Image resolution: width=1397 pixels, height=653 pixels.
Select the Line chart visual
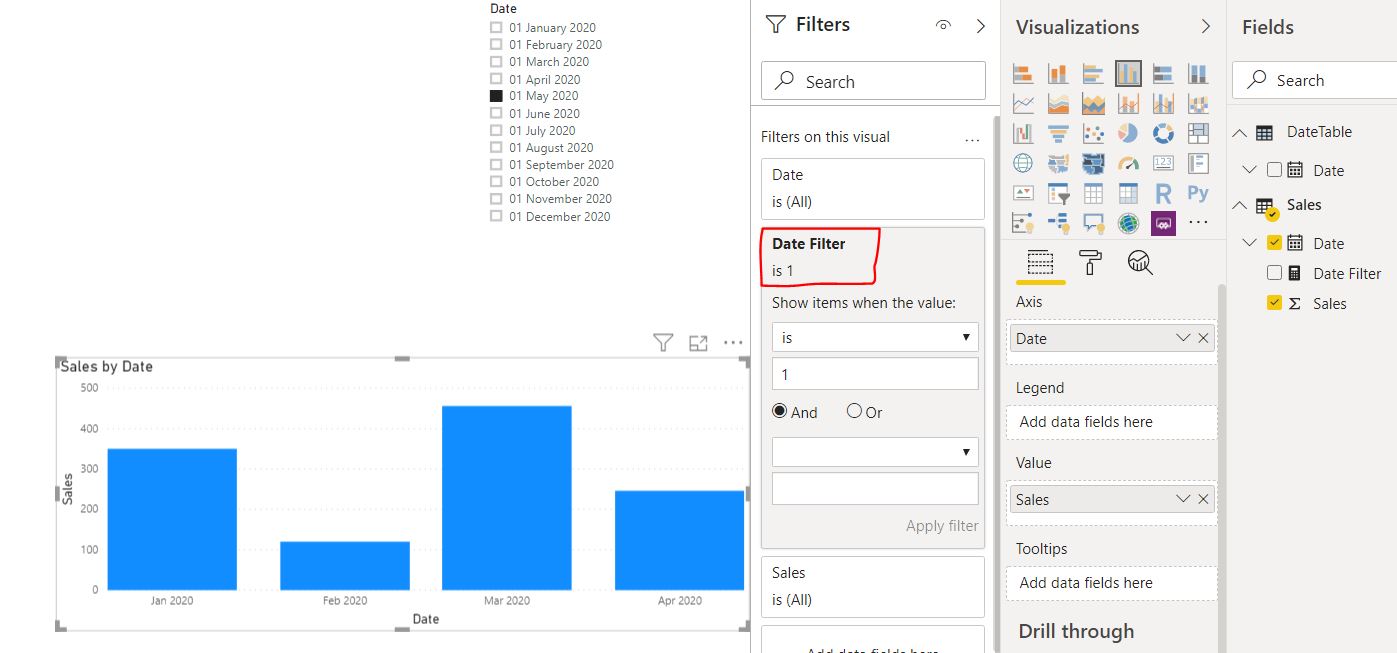click(x=1023, y=103)
